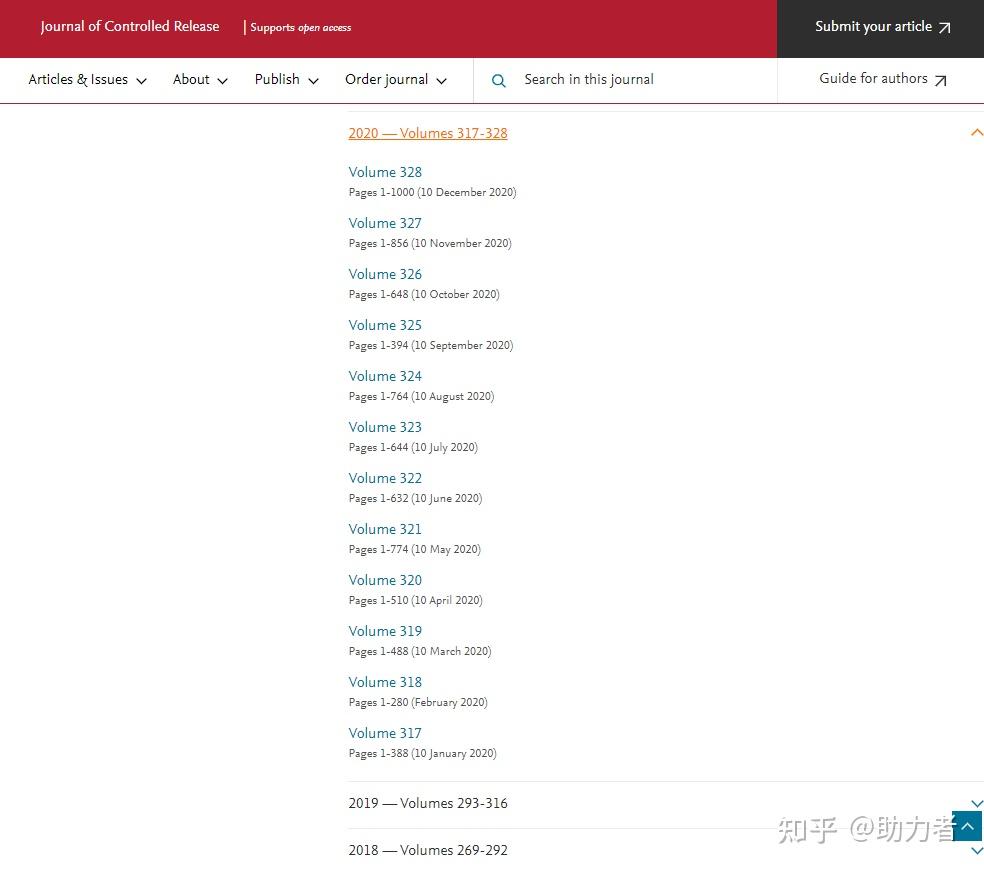The image size is (984, 869).
Task: Expand 2018 — Volumes 269-292 row
Action: [665, 850]
